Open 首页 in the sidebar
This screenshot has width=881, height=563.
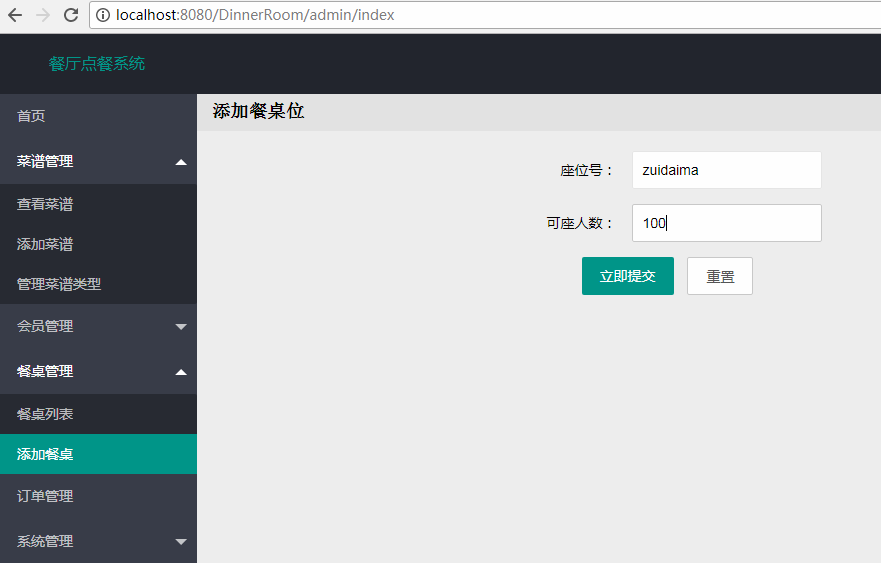coord(31,116)
